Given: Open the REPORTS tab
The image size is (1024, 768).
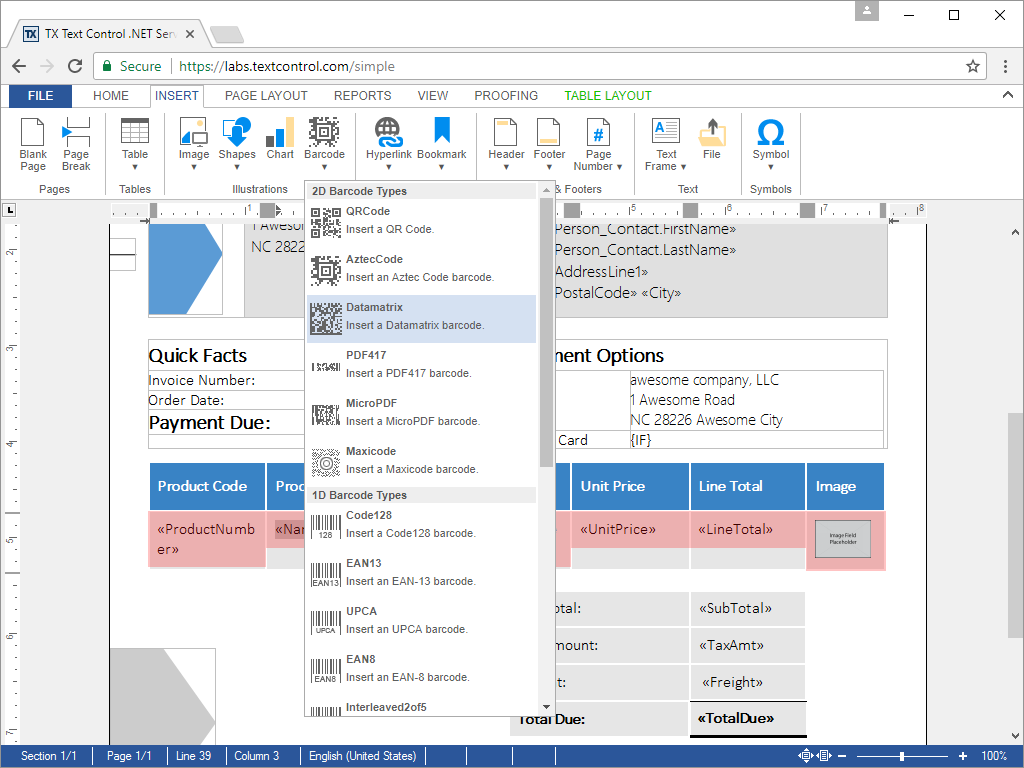Looking at the screenshot, I should [362, 96].
